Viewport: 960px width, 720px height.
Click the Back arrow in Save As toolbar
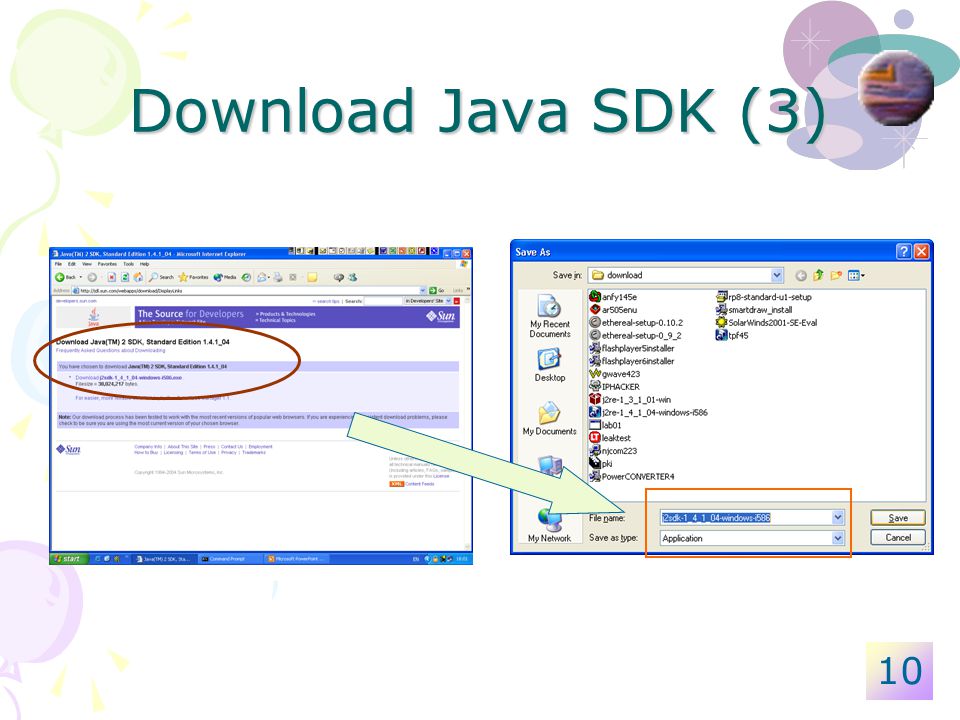coord(801,276)
